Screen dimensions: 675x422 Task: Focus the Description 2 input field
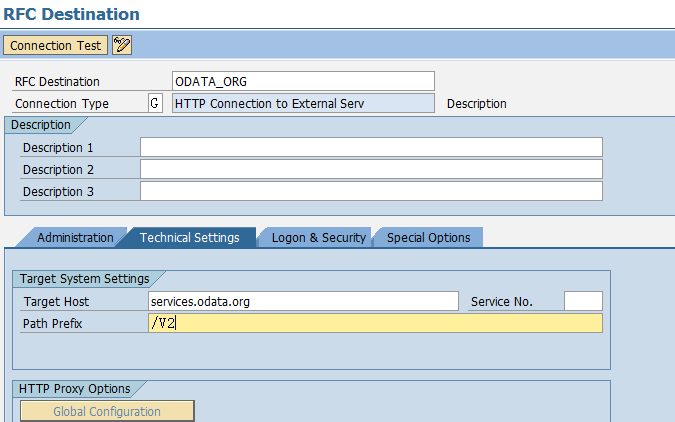point(371,170)
